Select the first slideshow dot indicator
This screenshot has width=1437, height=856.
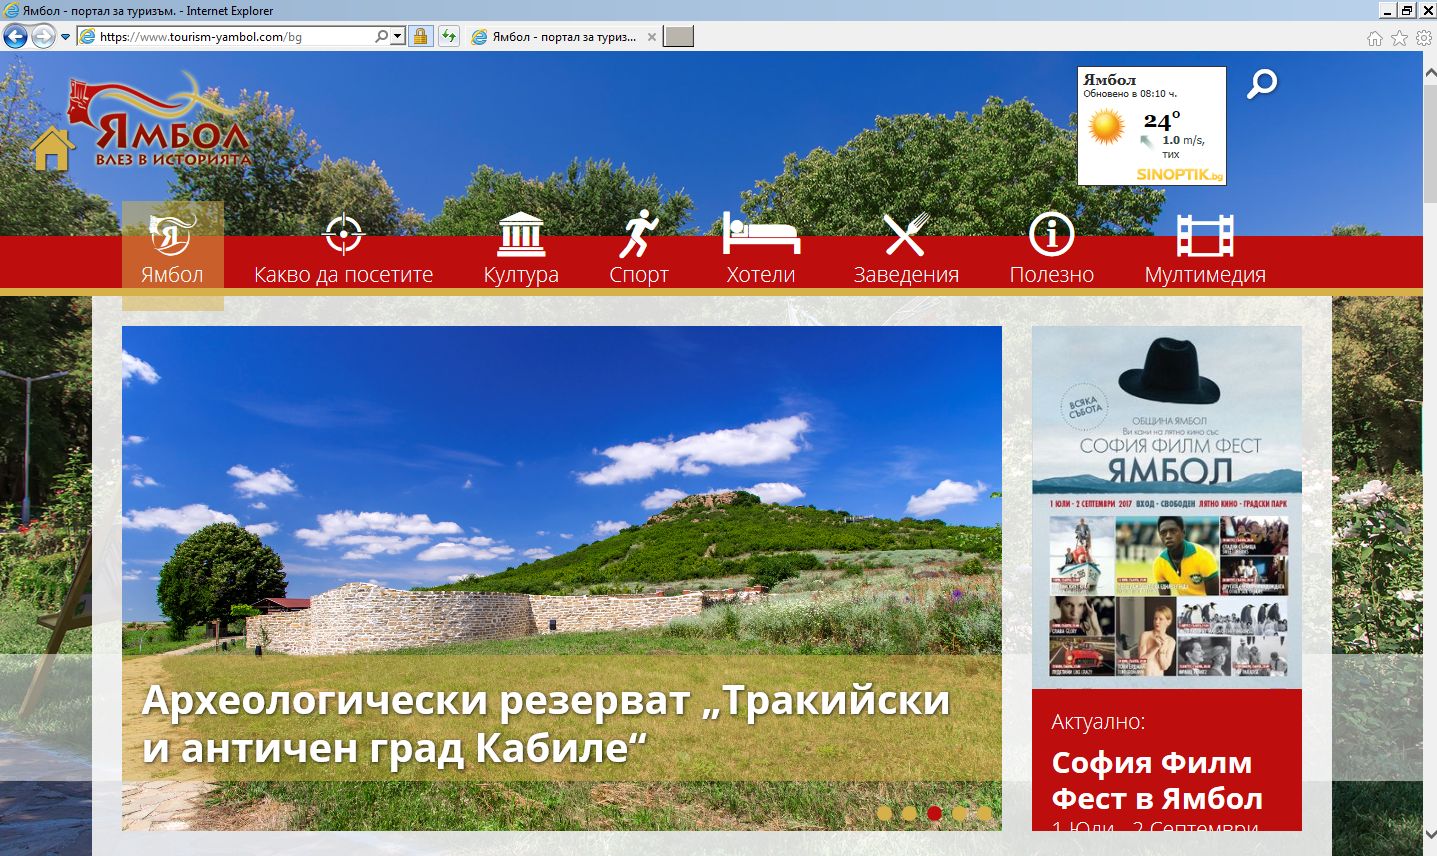[x=884, y=813]
